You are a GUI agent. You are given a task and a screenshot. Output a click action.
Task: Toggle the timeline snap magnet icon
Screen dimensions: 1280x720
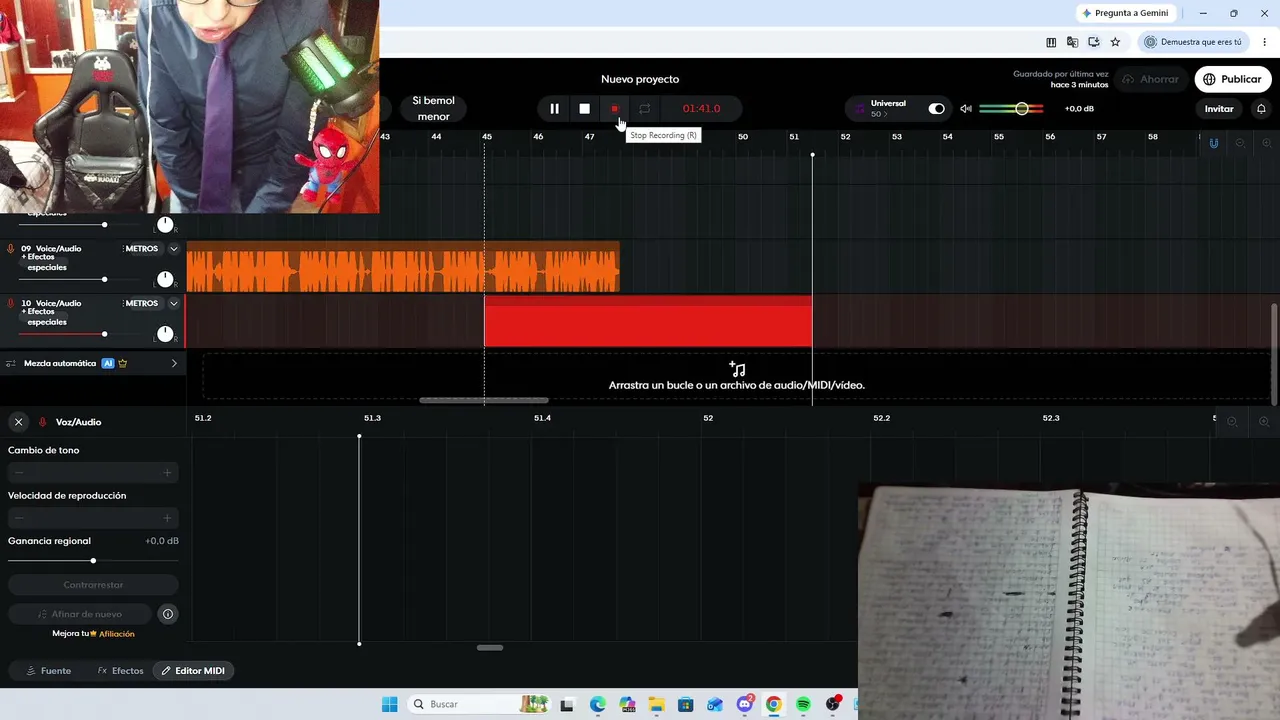tap(1214, 143)
